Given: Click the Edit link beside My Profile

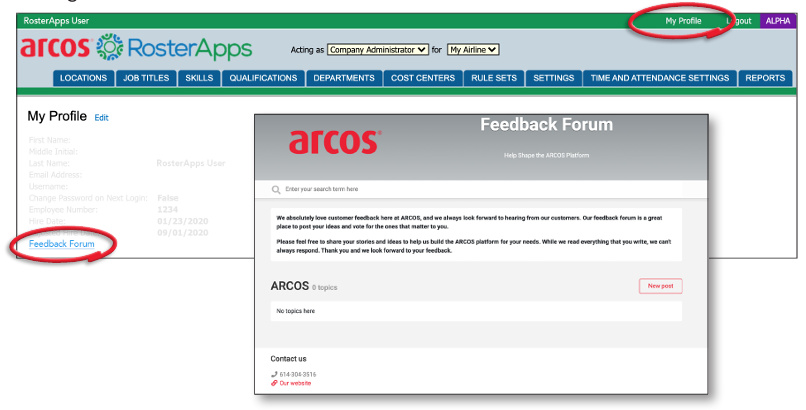Looking at the screenshot, I should click(101, 118).
